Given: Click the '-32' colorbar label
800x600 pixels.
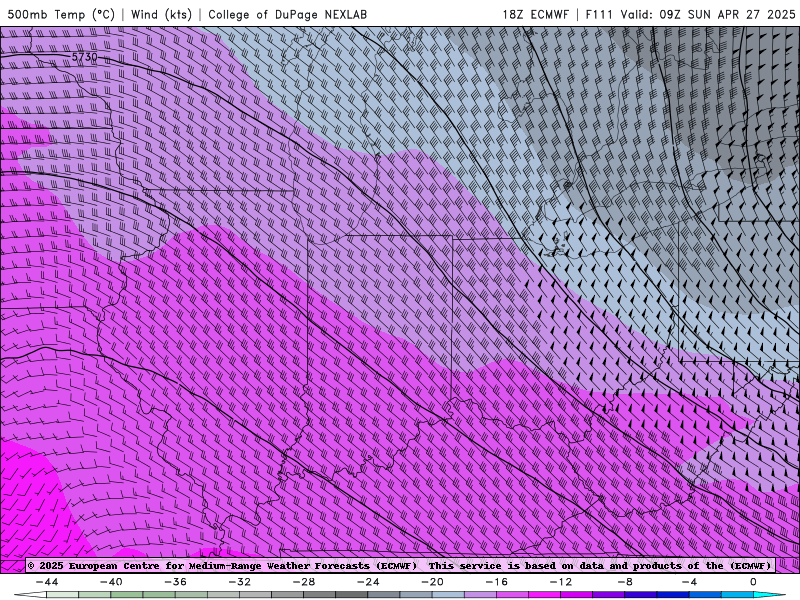Looking at the screenshot, I should [x=240, y=582].
